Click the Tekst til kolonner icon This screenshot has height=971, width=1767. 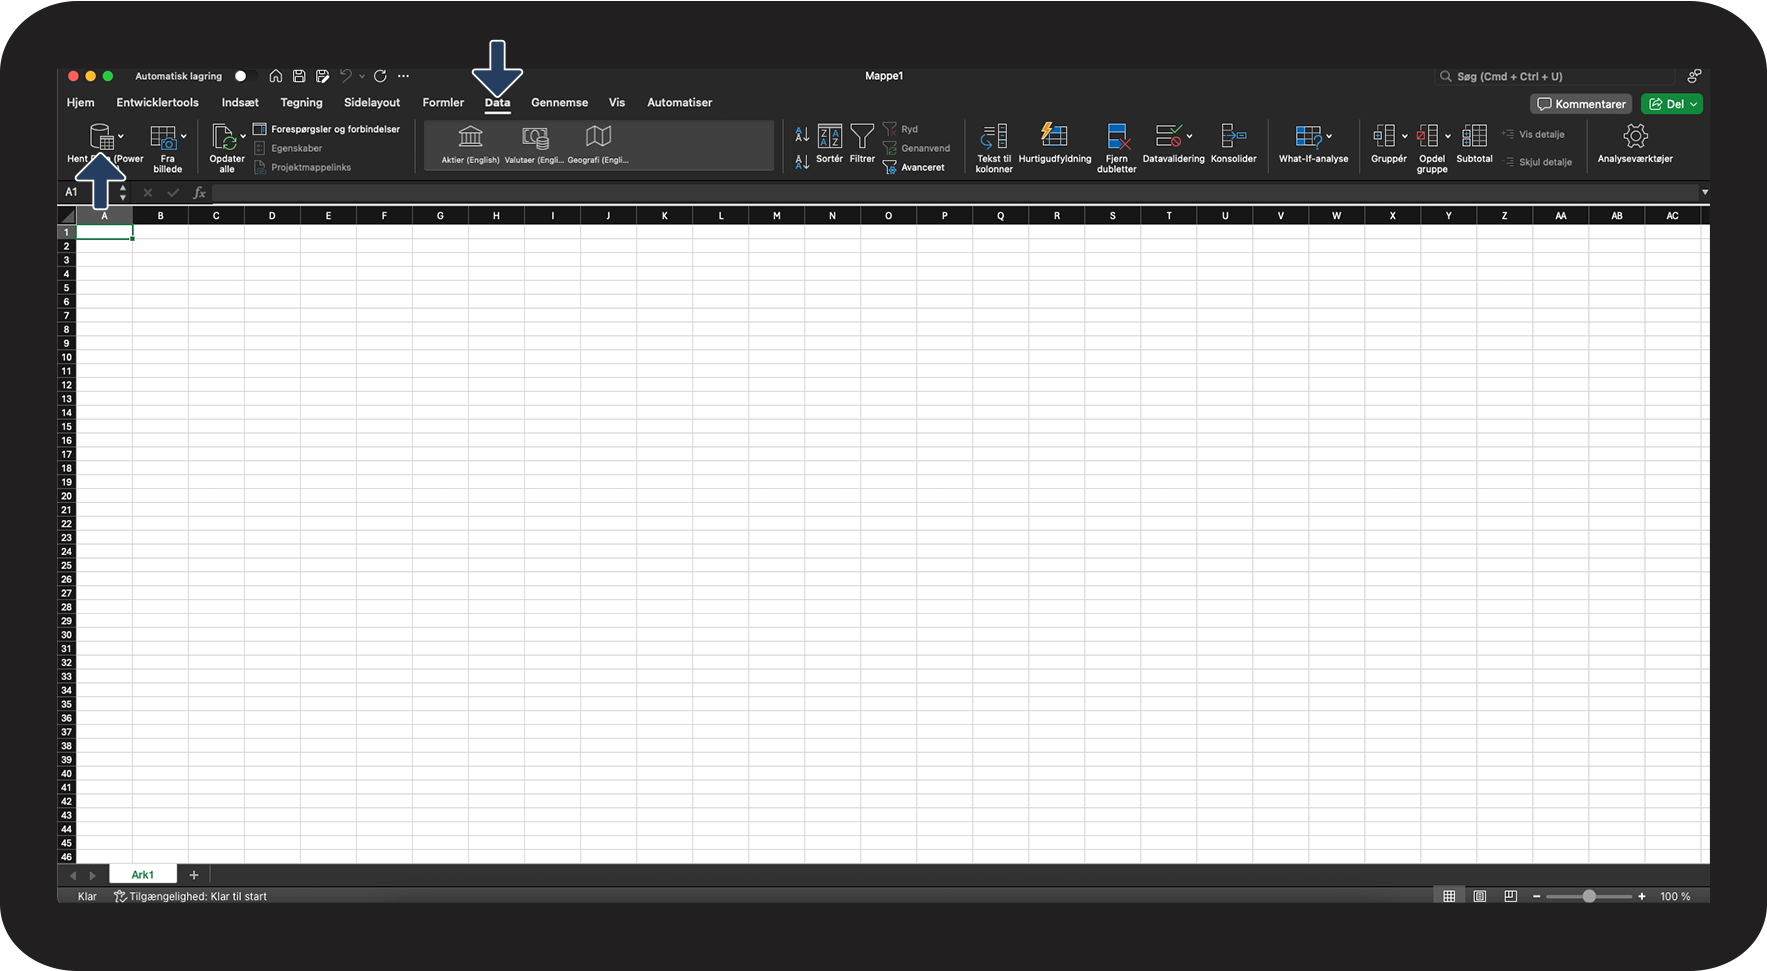click(x=994, y=137)
